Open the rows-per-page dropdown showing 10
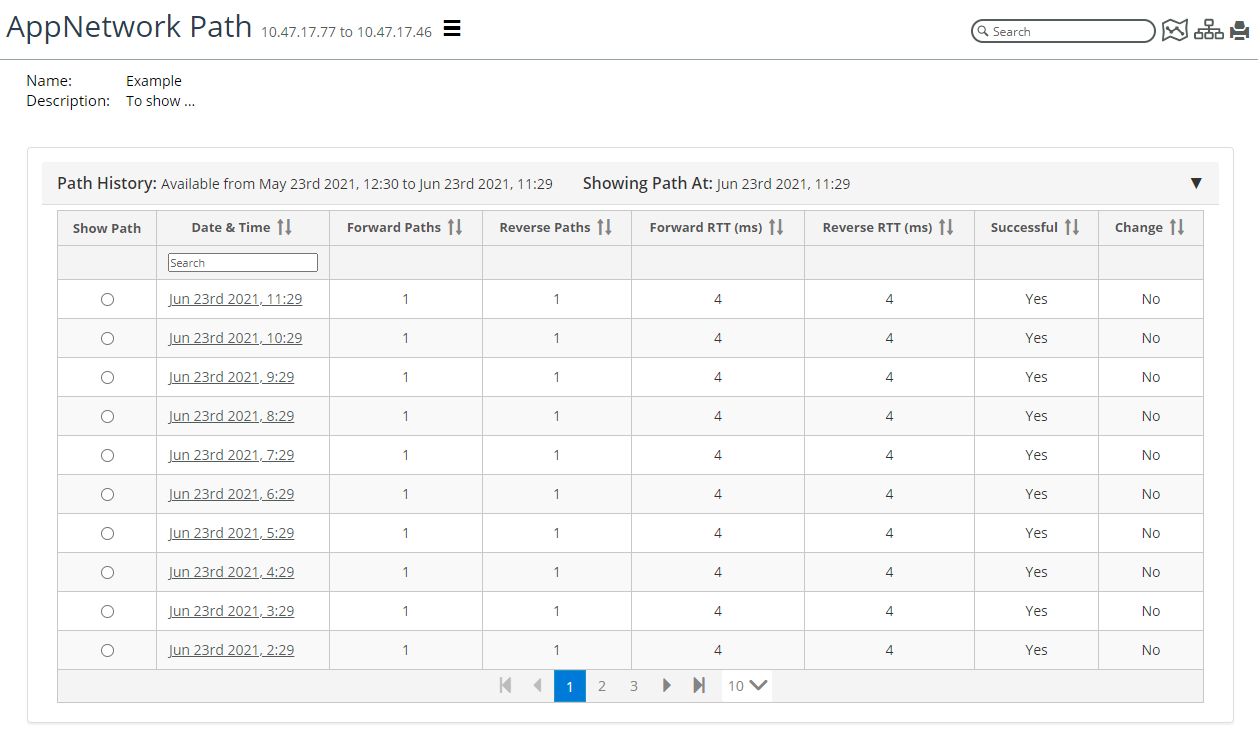The height and width of the screenshot is (733, 1258). 747,686
